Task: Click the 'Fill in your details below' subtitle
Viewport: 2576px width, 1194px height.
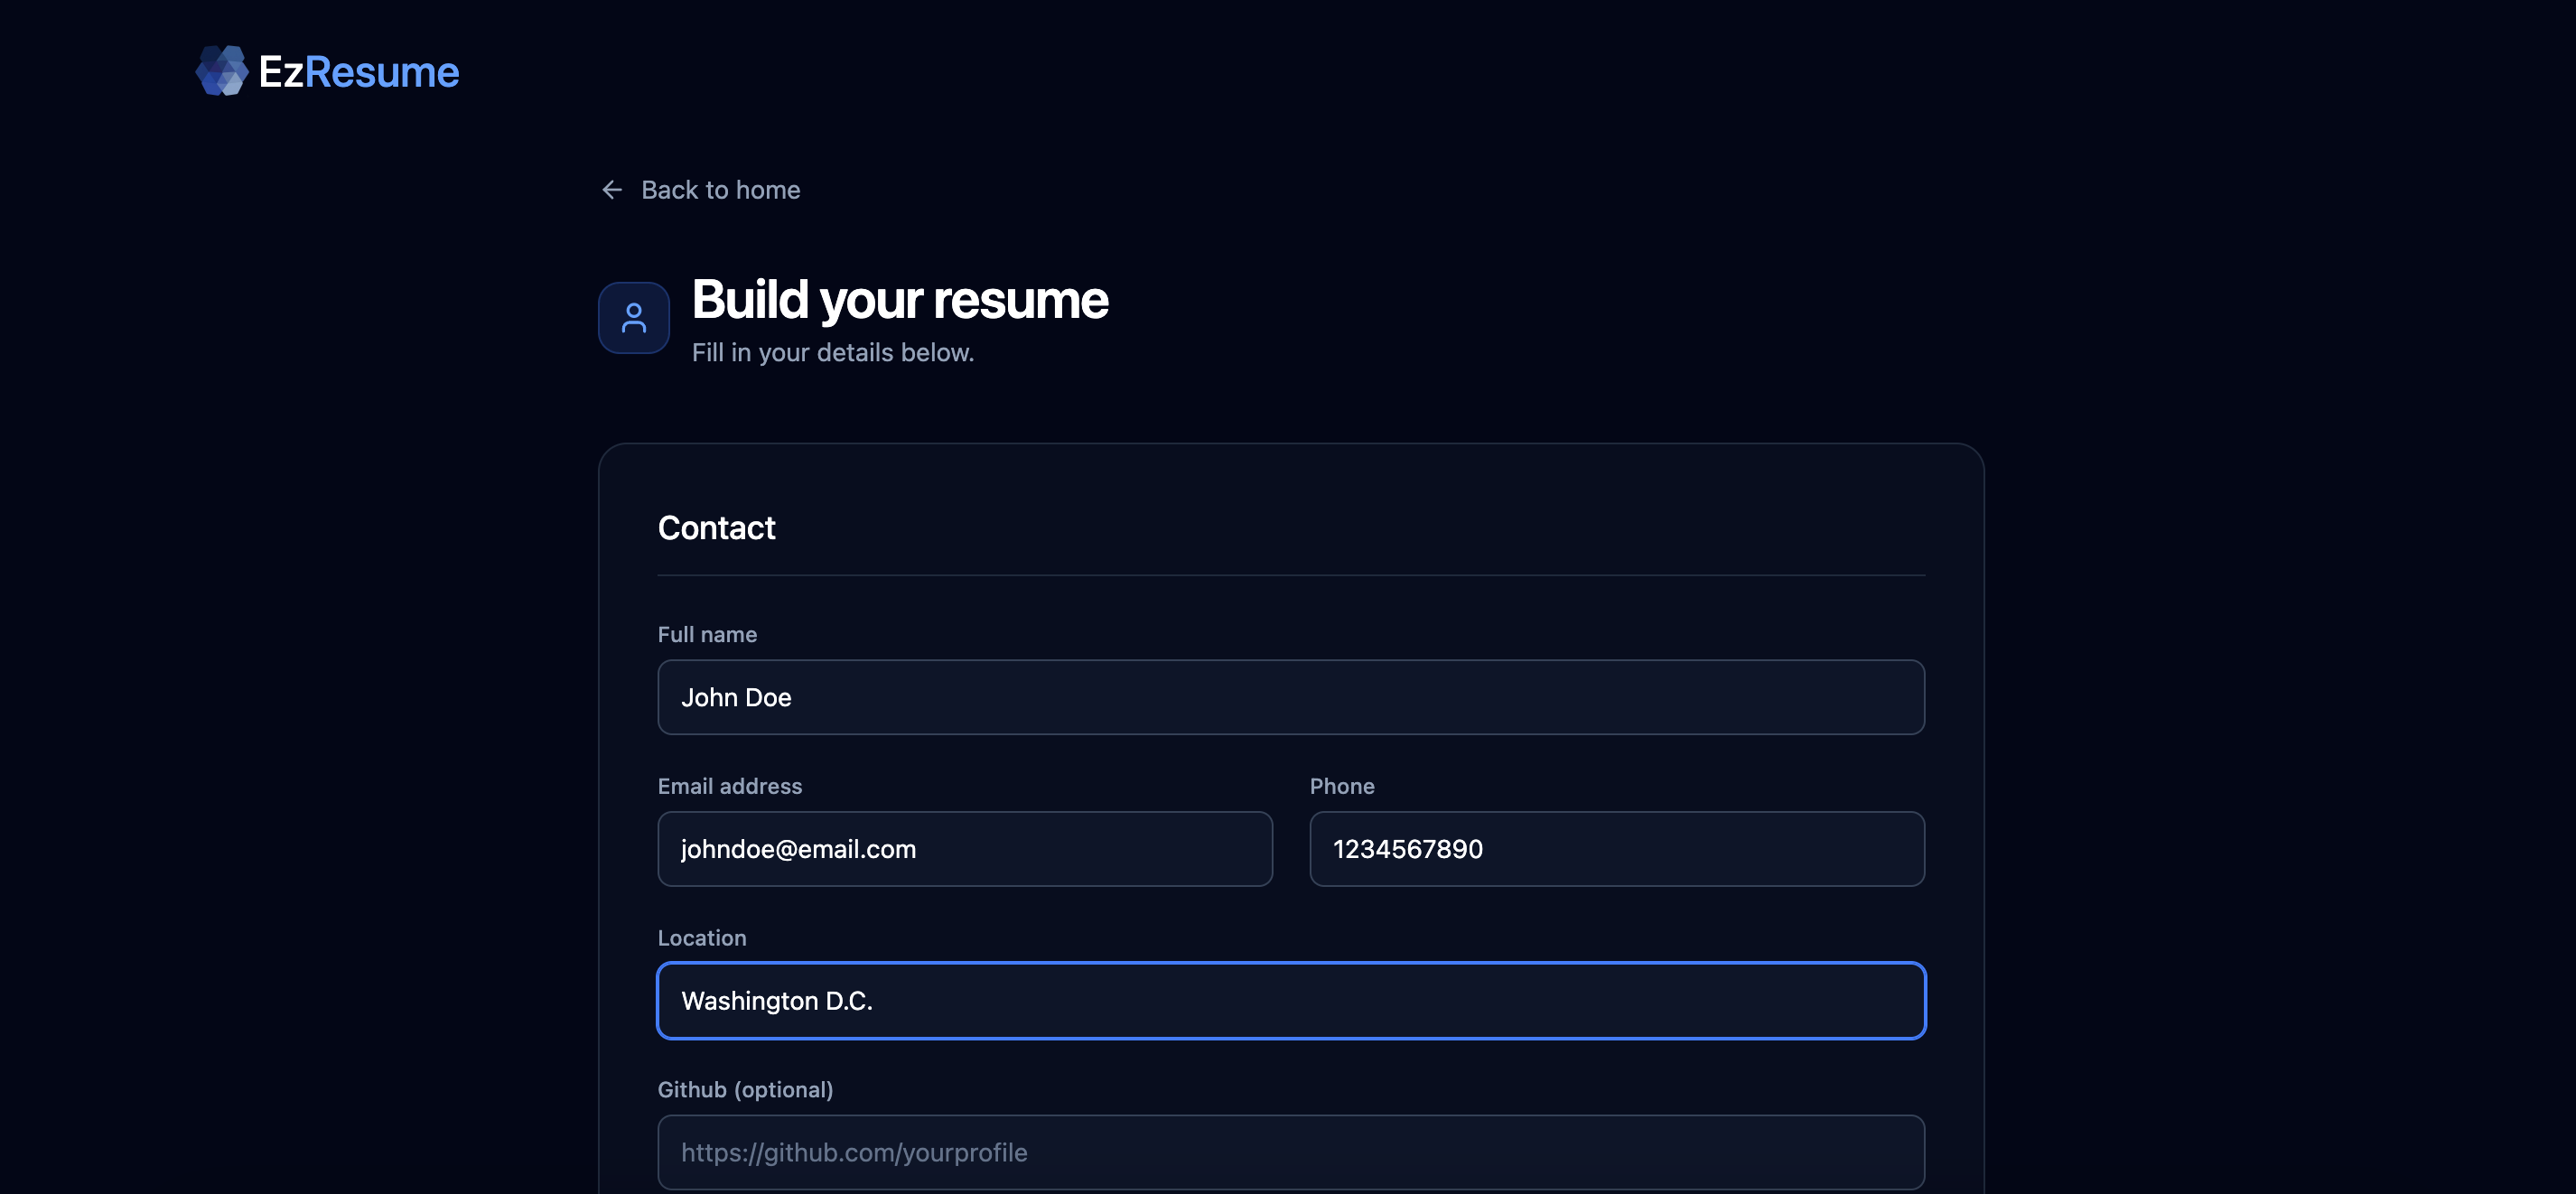Action: coord(832,353)
